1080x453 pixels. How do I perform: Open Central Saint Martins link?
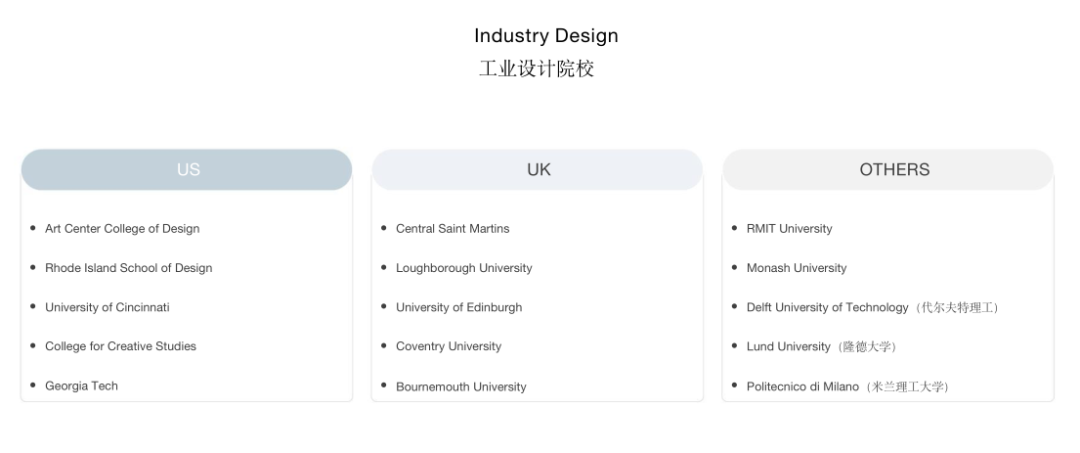[x=452, y=229]
